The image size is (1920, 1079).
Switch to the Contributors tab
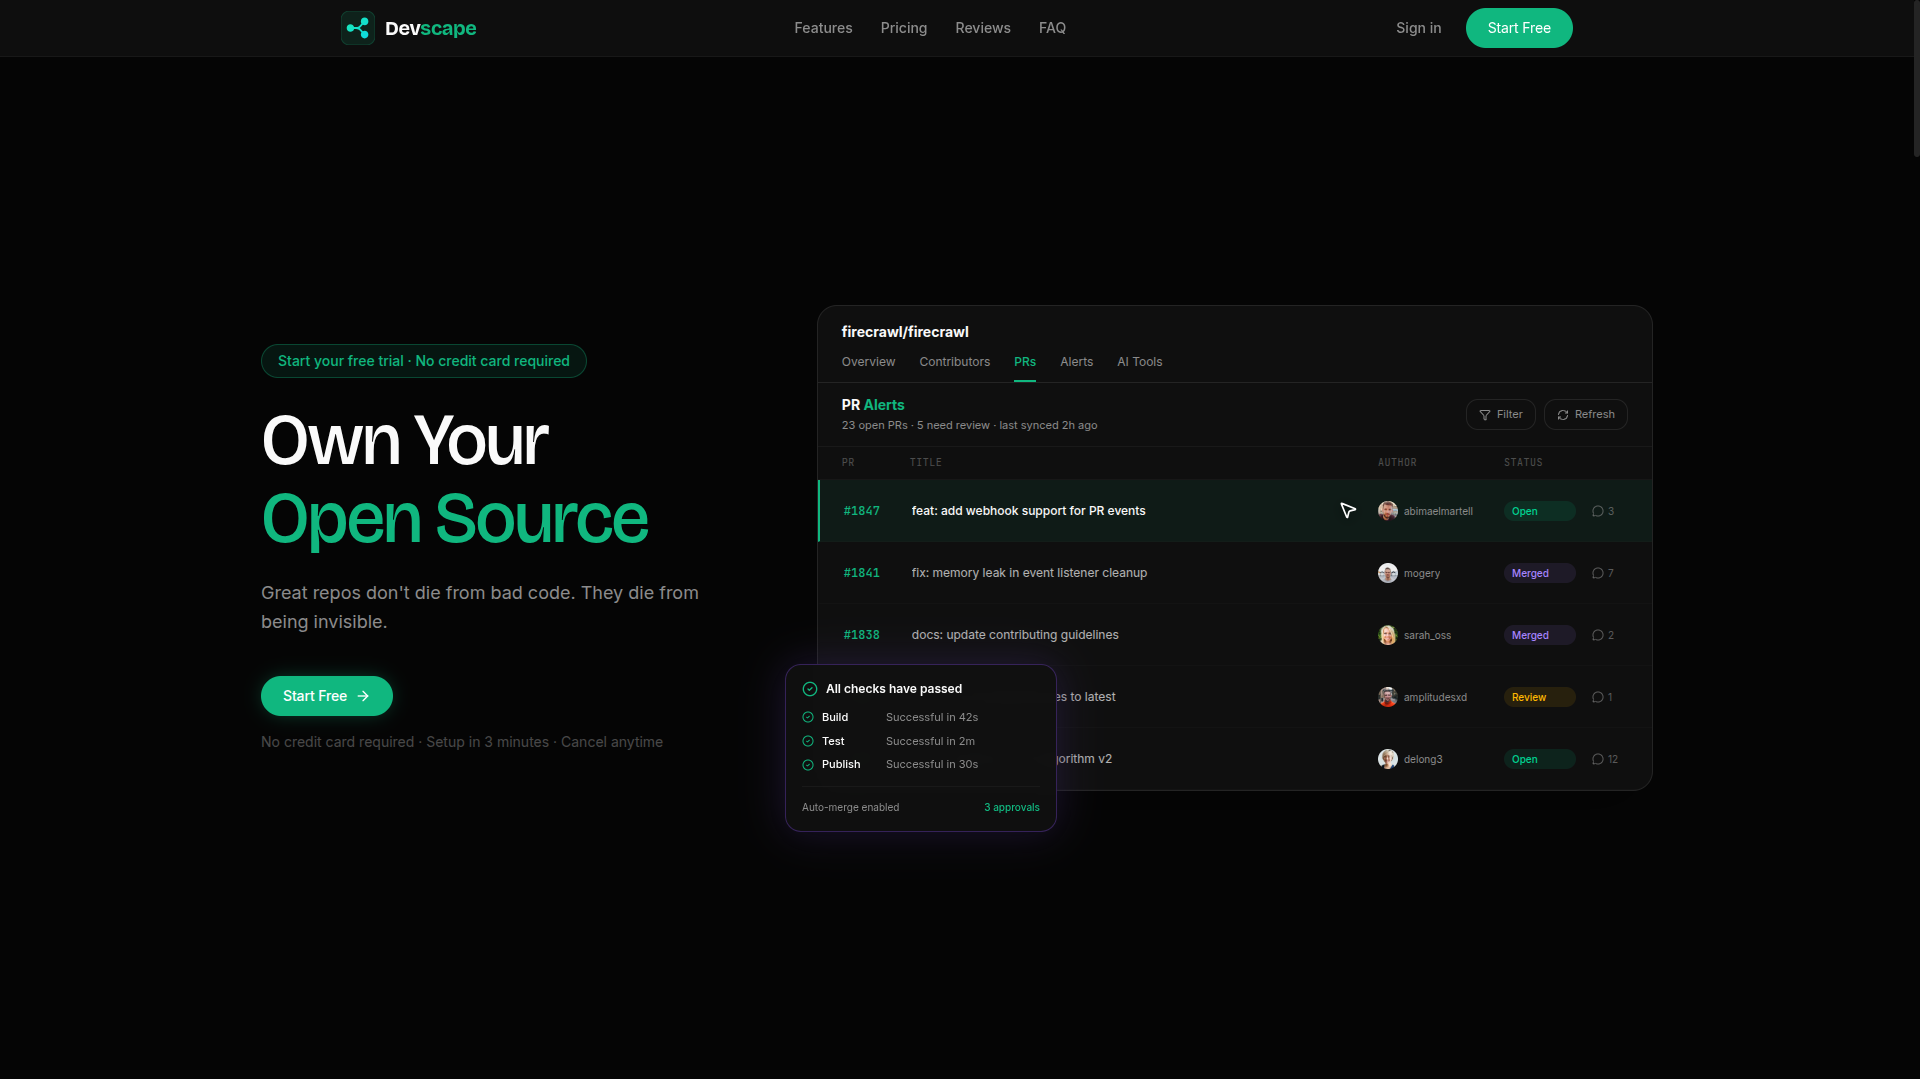coord(955,362)
